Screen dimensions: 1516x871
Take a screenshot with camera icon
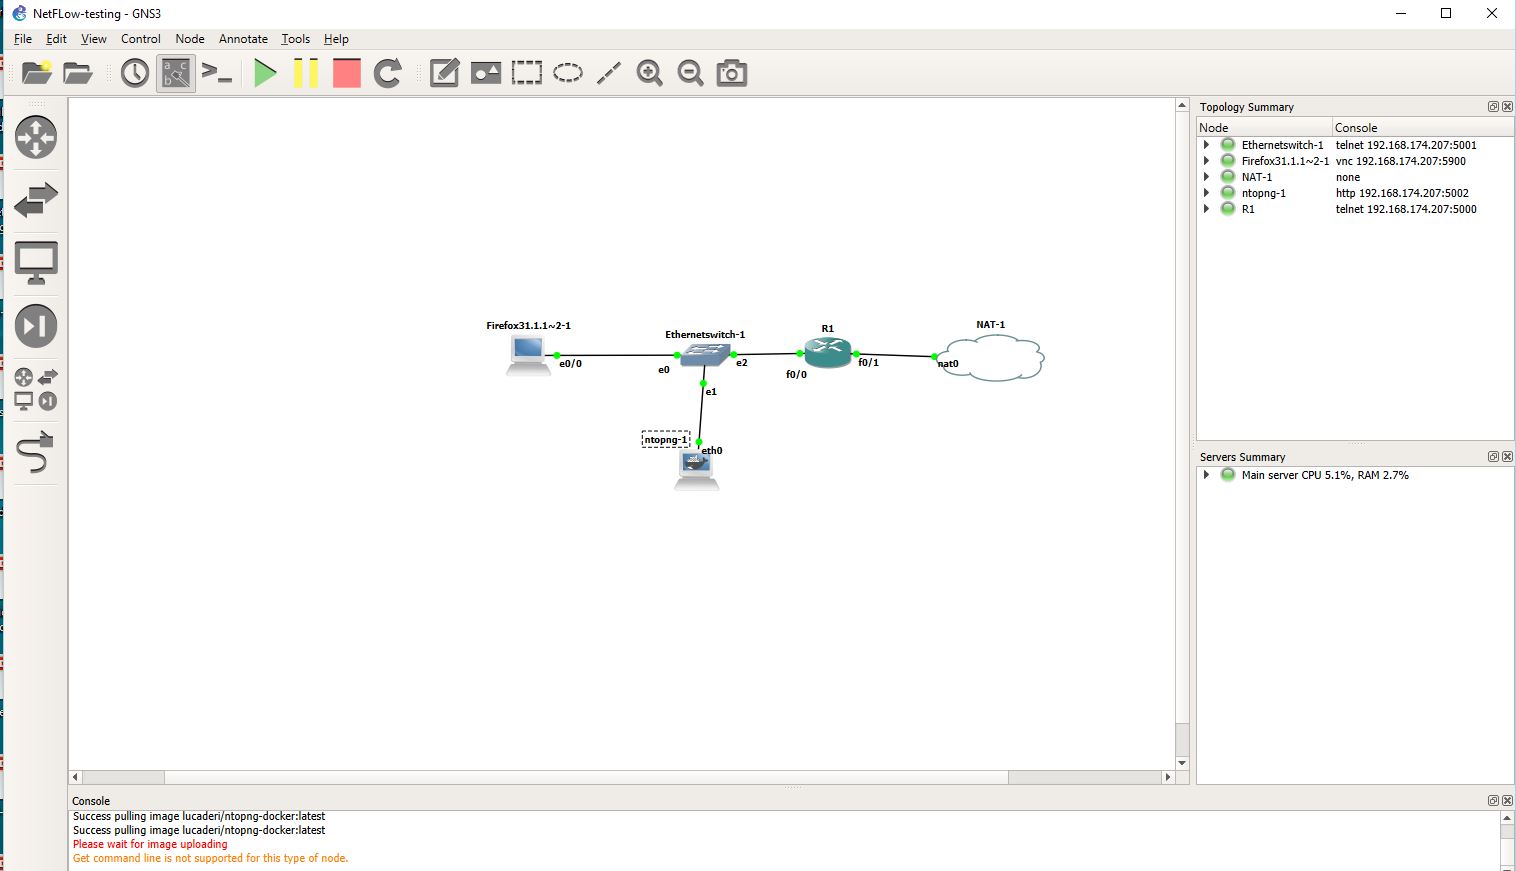[x=732, y=73]
